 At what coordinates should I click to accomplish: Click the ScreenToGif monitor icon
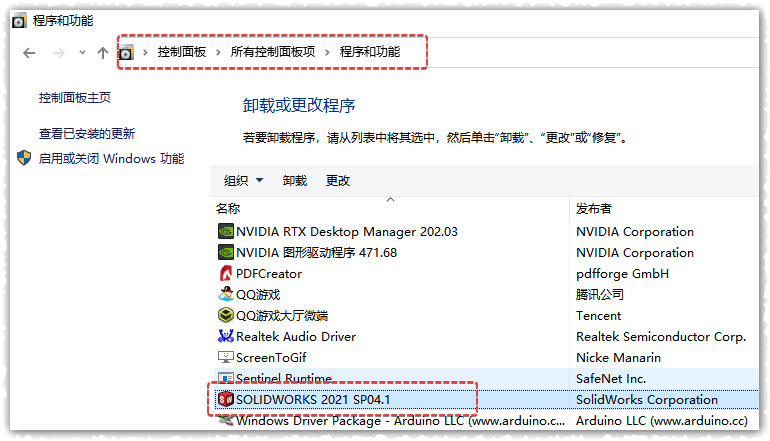[225, 357]
